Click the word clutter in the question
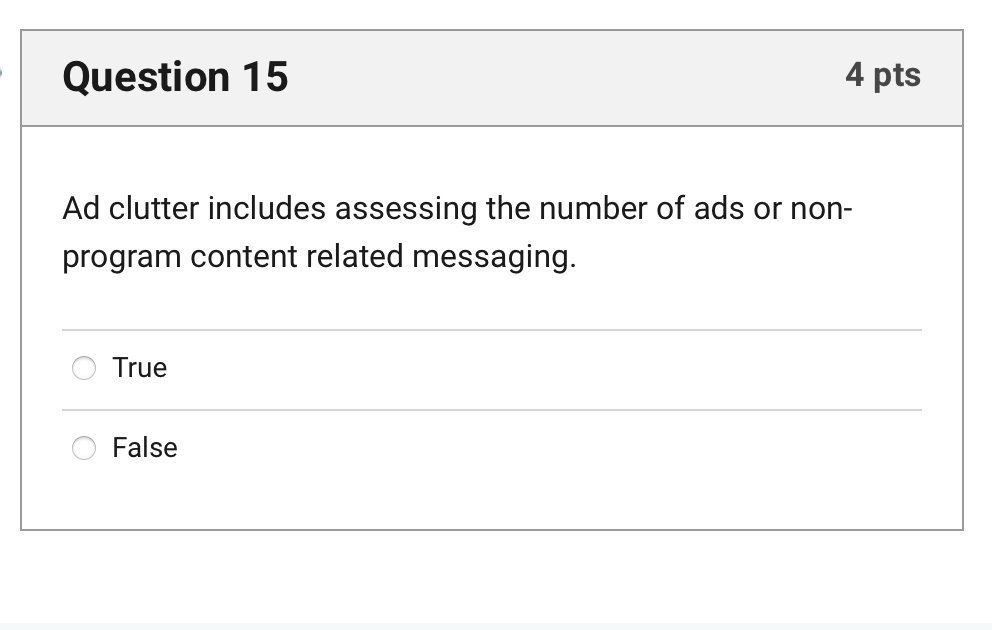992x630 pixels. coord(150,209)
